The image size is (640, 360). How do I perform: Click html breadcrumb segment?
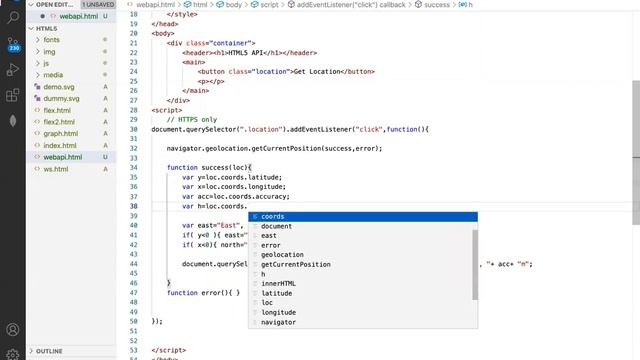click(200, 4)
